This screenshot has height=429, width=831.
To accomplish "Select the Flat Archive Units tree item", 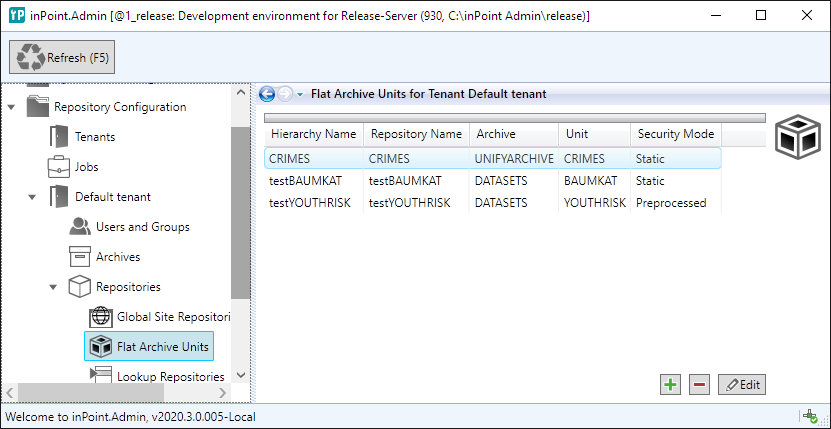I will pyautogui.click(x=148, y=346).
